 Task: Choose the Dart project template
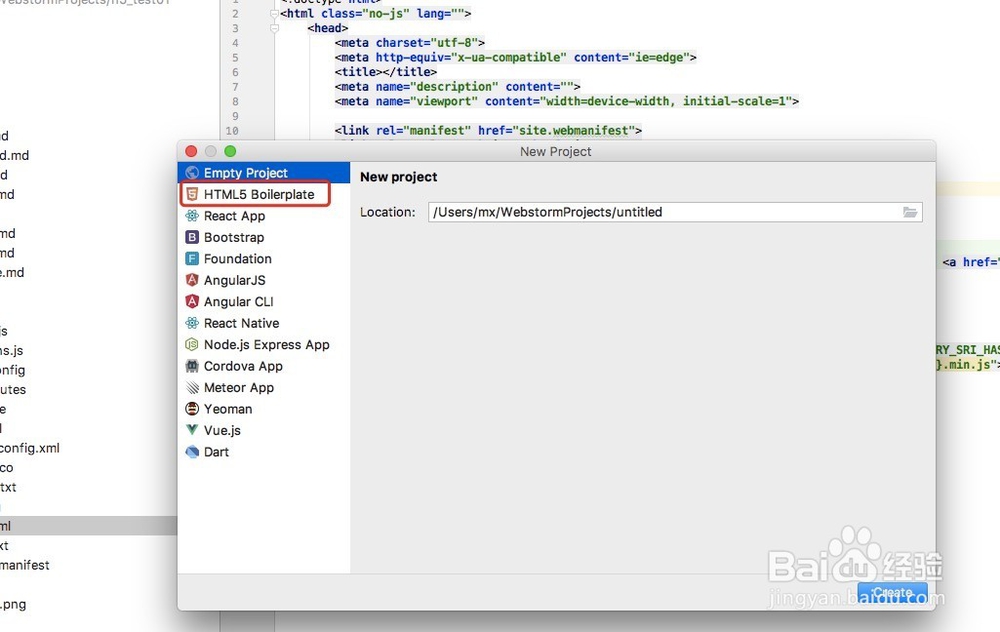click(x=191, y=452)
